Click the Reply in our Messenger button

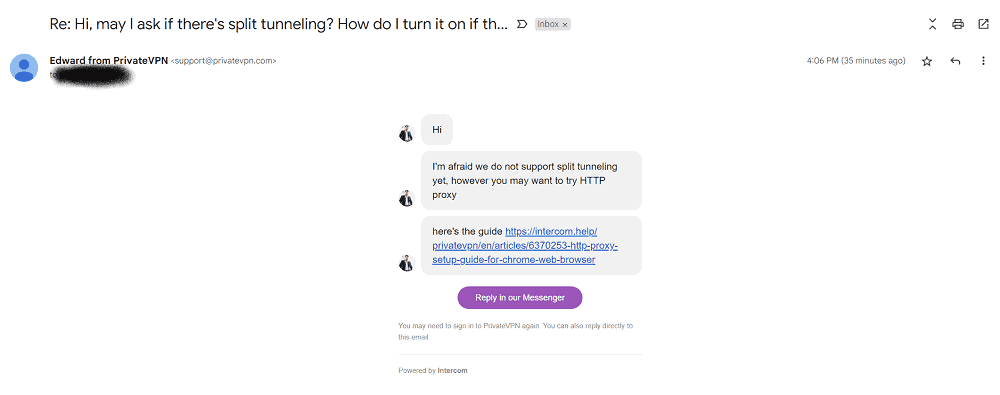(x=520, y=297)
